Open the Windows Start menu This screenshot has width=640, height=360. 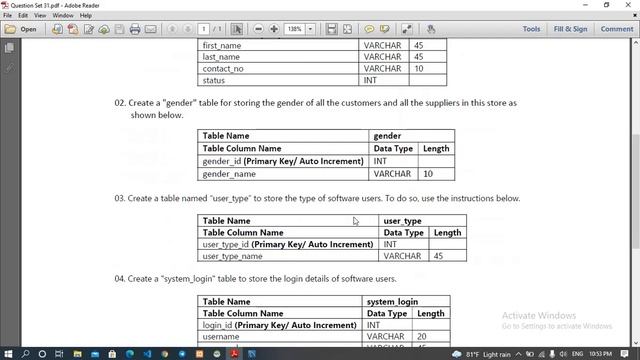[x=8, y=354]
